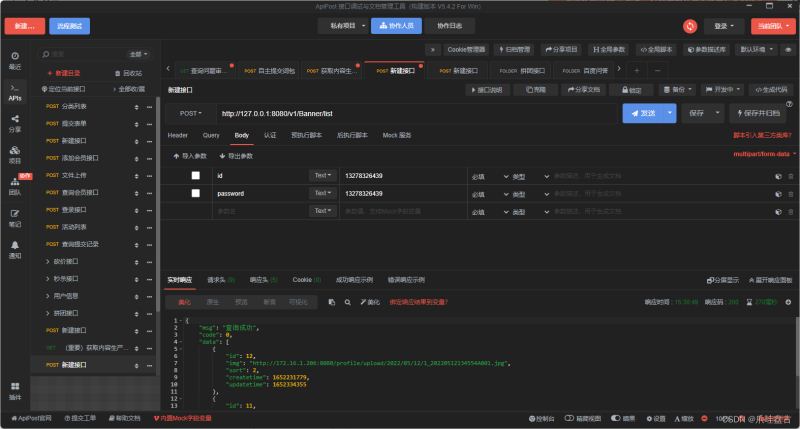Click the 分享 share icon in the sidebar

pos(15,124)
